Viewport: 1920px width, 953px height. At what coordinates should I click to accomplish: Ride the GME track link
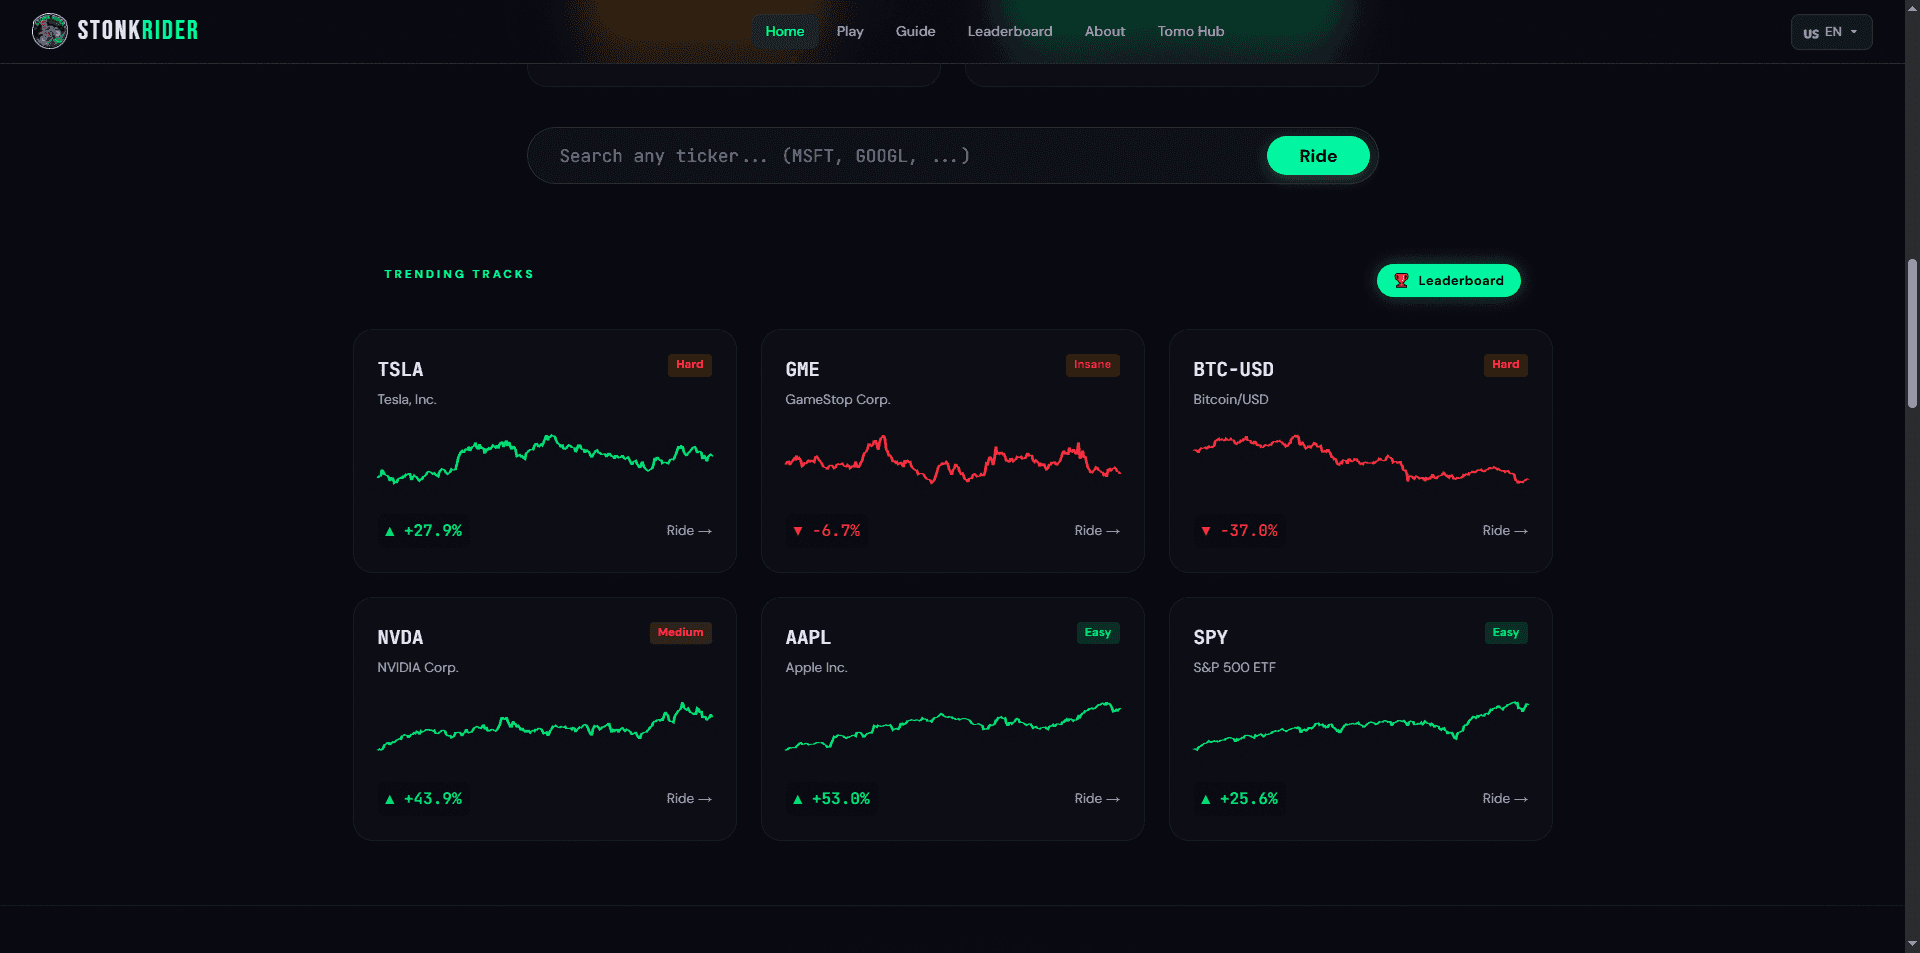pos(1097,531)
